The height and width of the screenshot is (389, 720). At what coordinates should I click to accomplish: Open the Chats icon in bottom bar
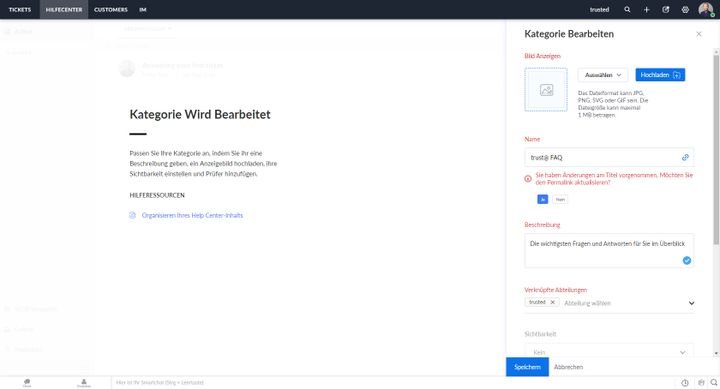[x=27, y=383]
